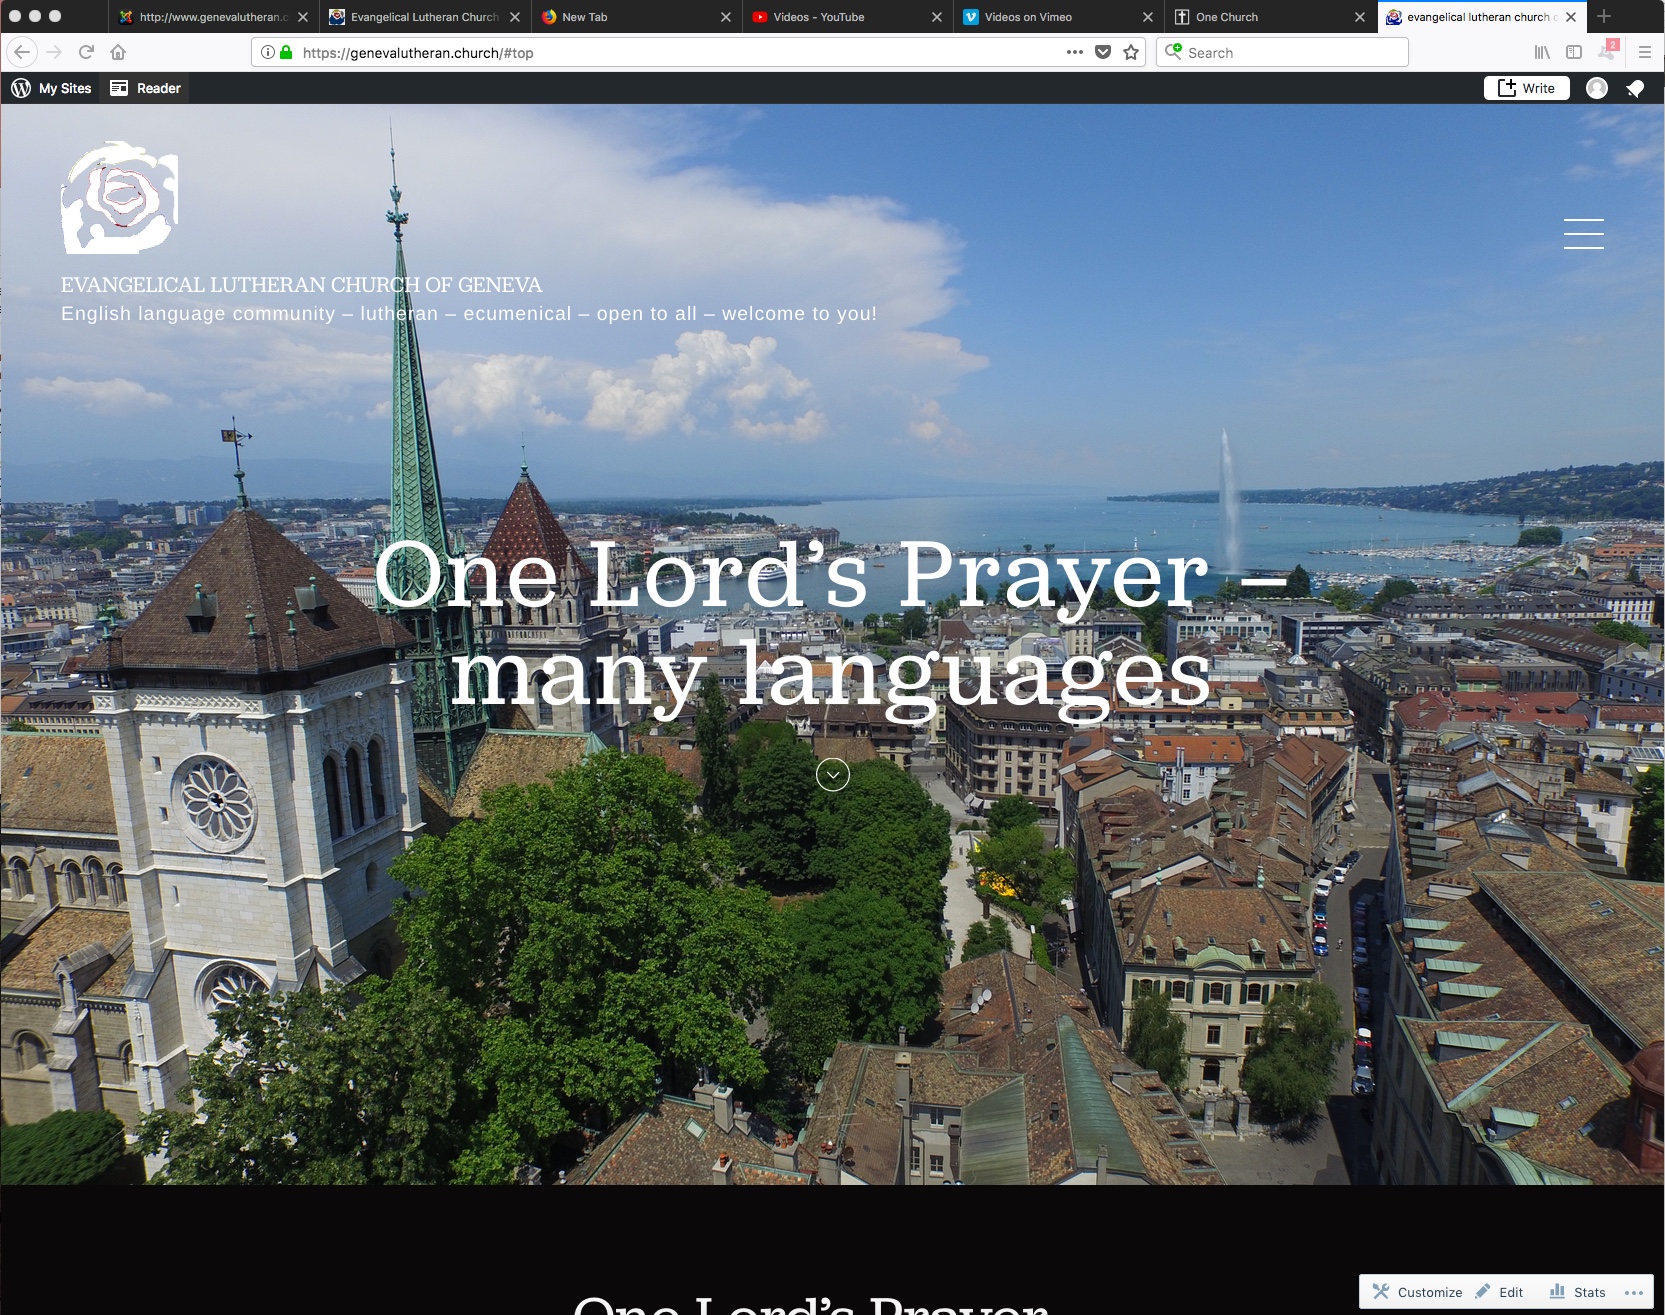The image size is (1665, 1315).
Task: Toggle the site hamburger navigation menu
Action: point(1583,233)
